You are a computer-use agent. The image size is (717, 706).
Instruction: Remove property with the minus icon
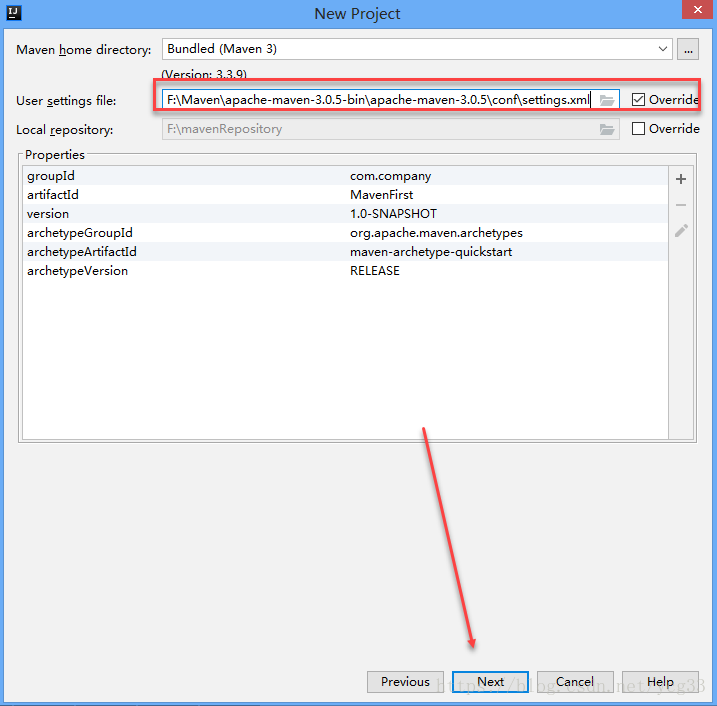(x=681, y=205)
